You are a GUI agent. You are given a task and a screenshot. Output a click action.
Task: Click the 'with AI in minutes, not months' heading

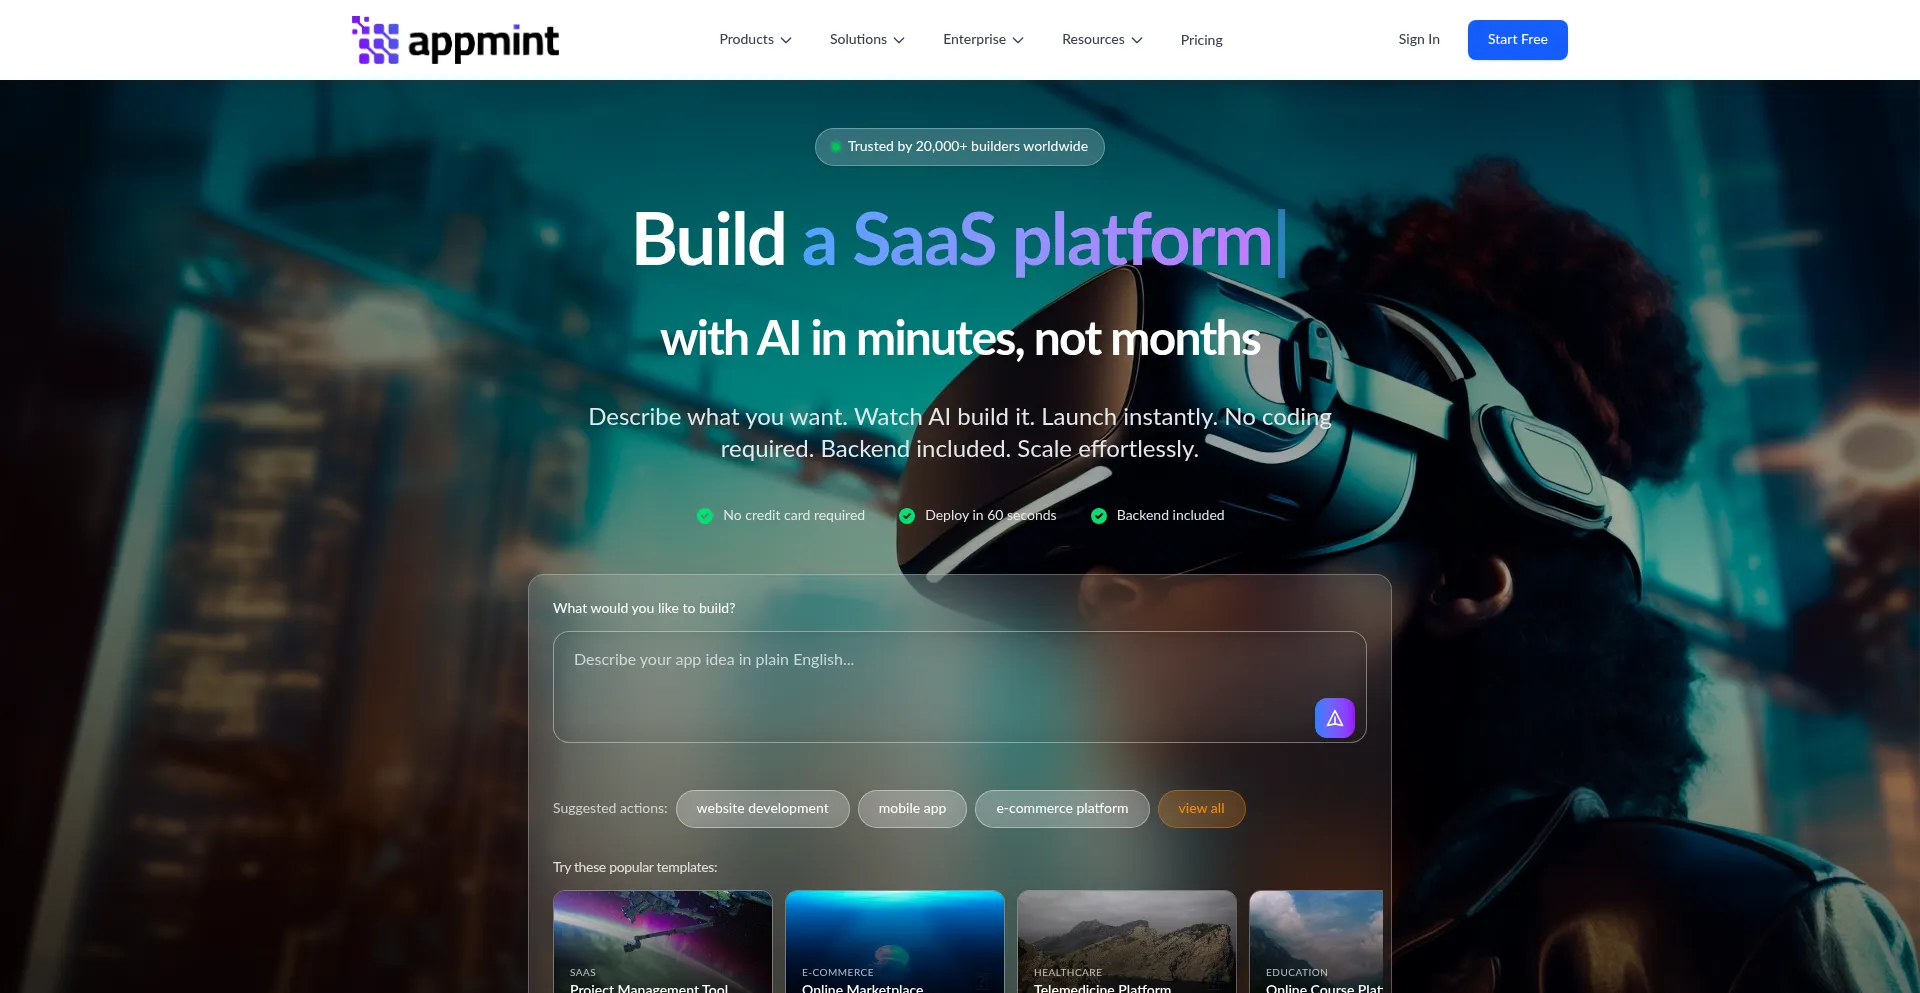(960, 339)
